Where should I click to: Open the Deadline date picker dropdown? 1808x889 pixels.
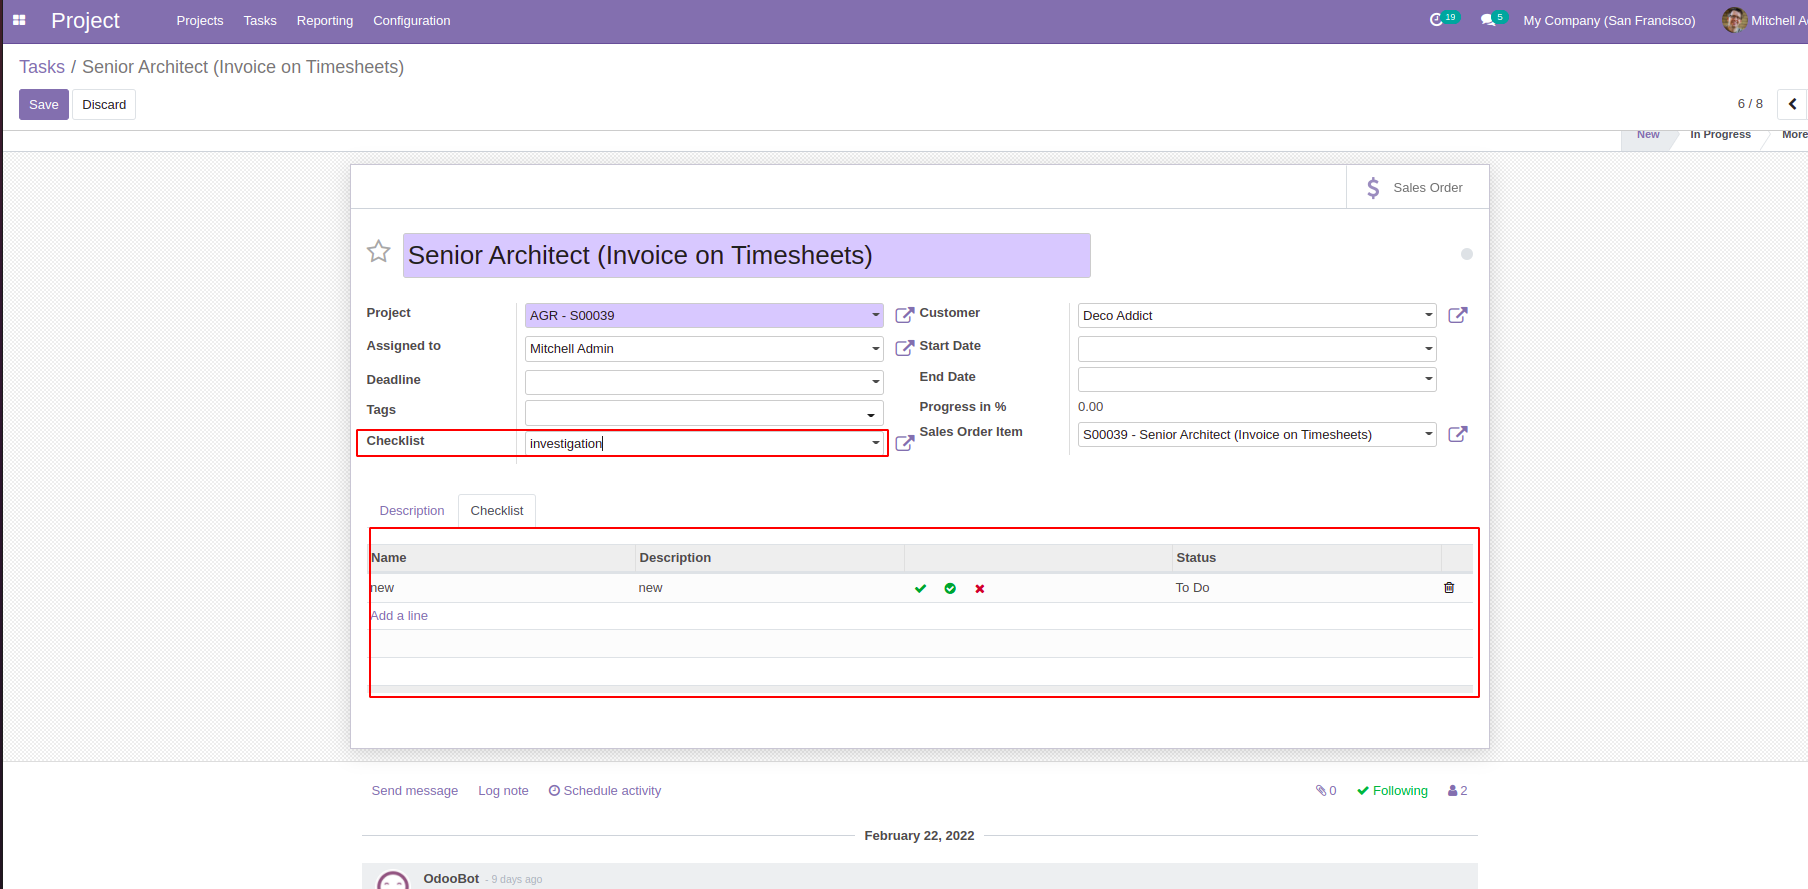(876, 382)
